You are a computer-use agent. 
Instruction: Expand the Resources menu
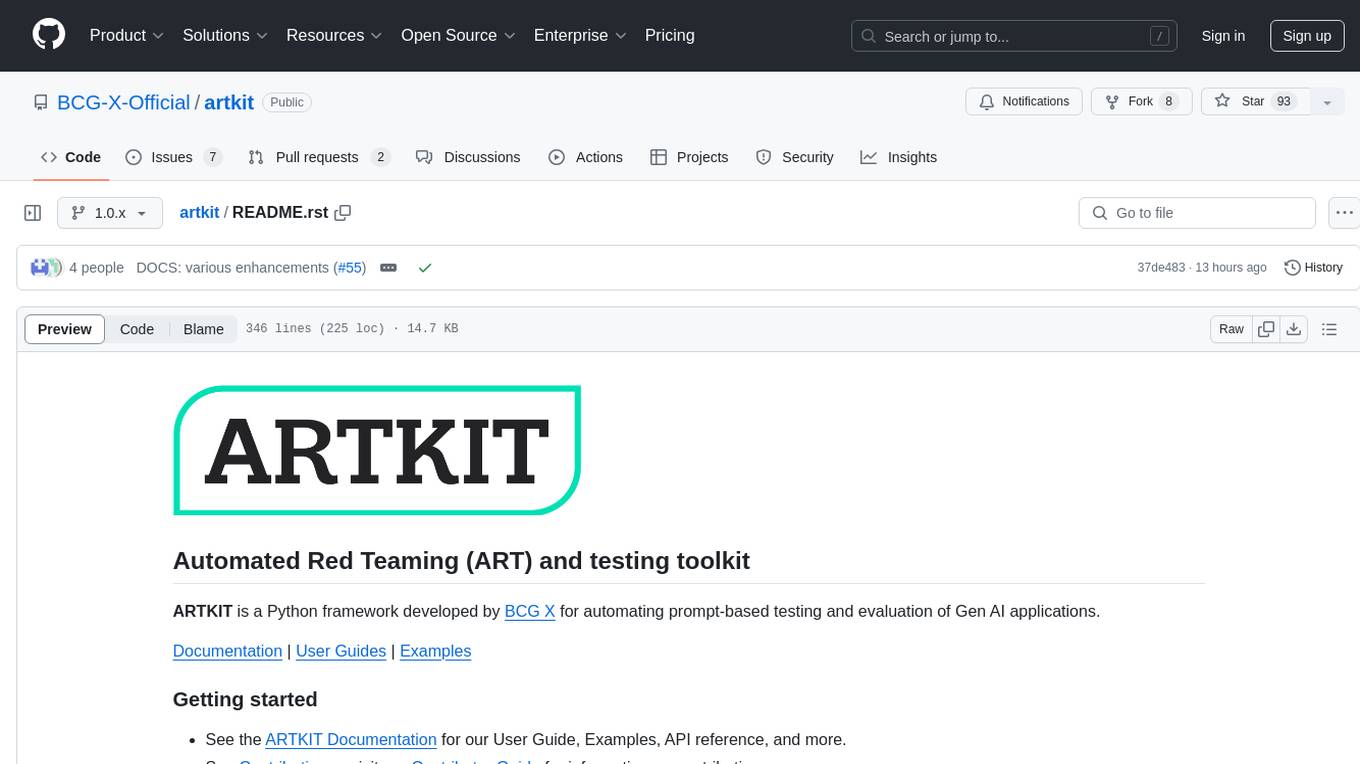tap(334, 35)
